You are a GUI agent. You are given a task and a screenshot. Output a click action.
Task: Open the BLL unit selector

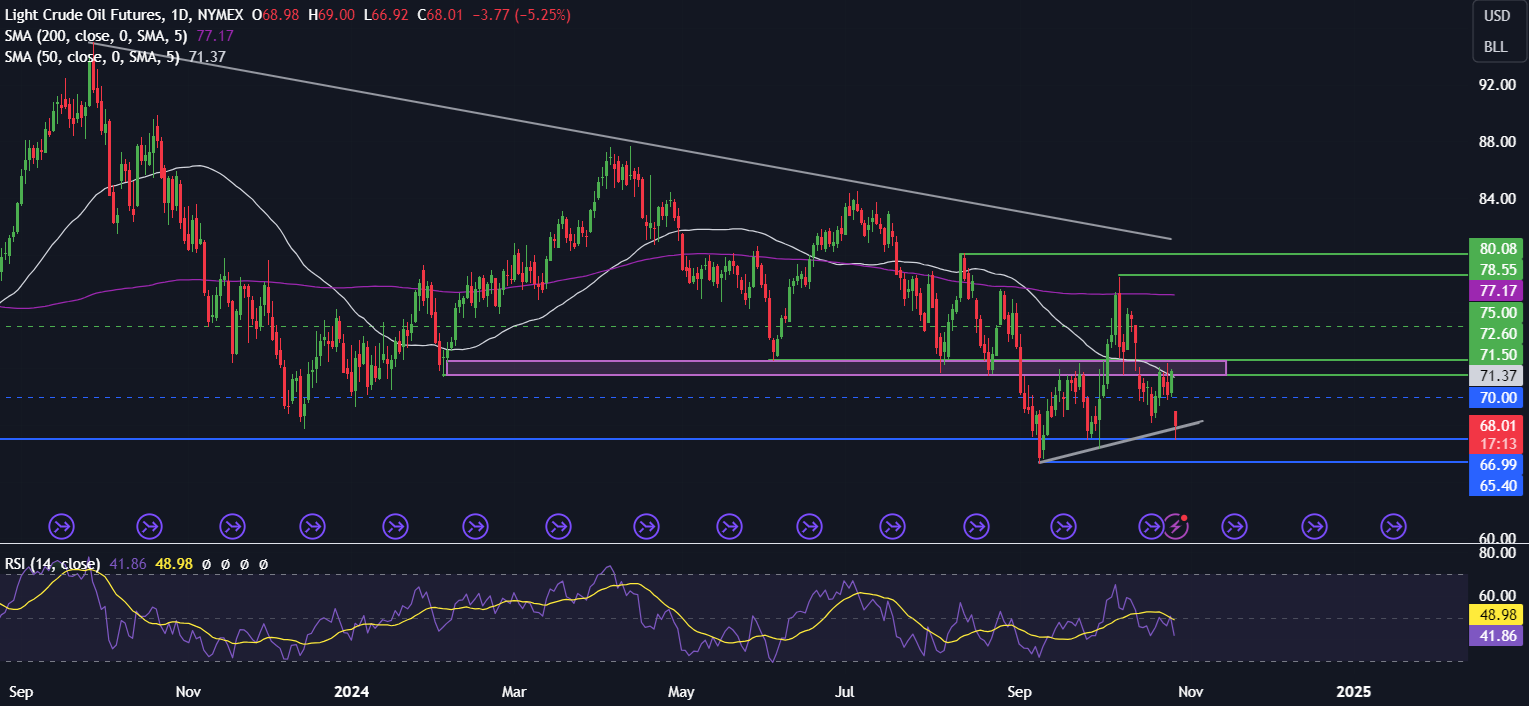tap(1496, 47)
